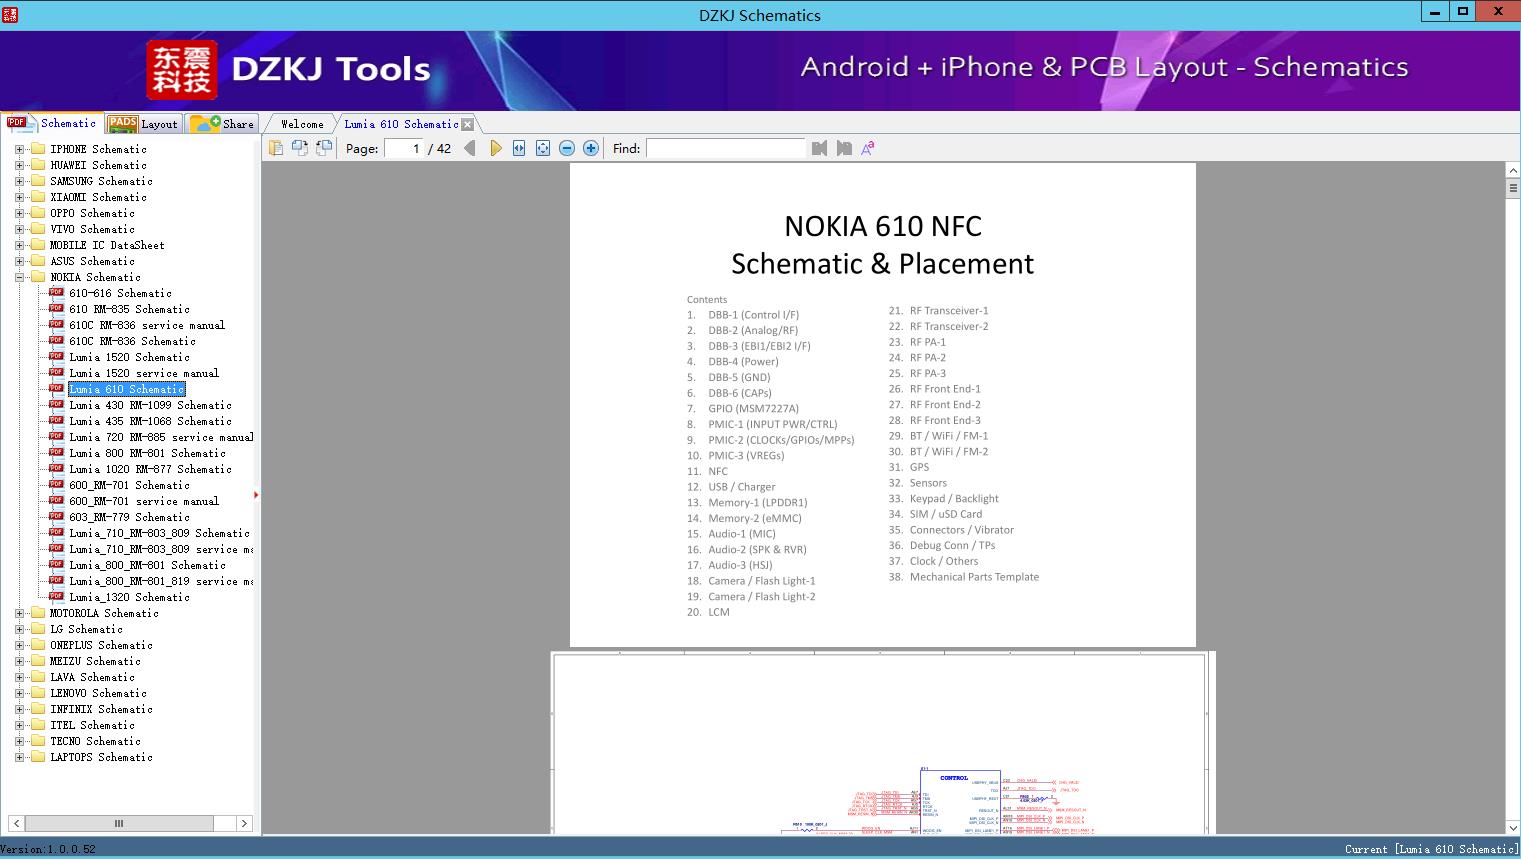Viewport: 1521px width, 859px height.
Task: Switch to the Welcome document tab
Action: 302,124
